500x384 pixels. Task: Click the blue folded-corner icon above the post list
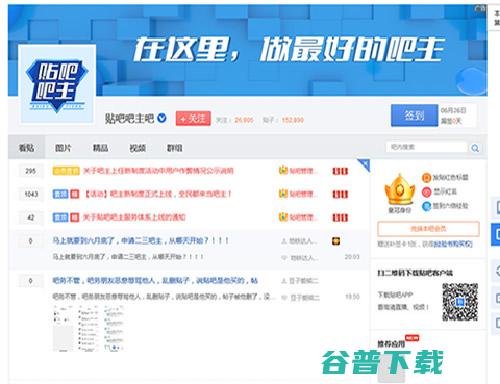point(364,165)
